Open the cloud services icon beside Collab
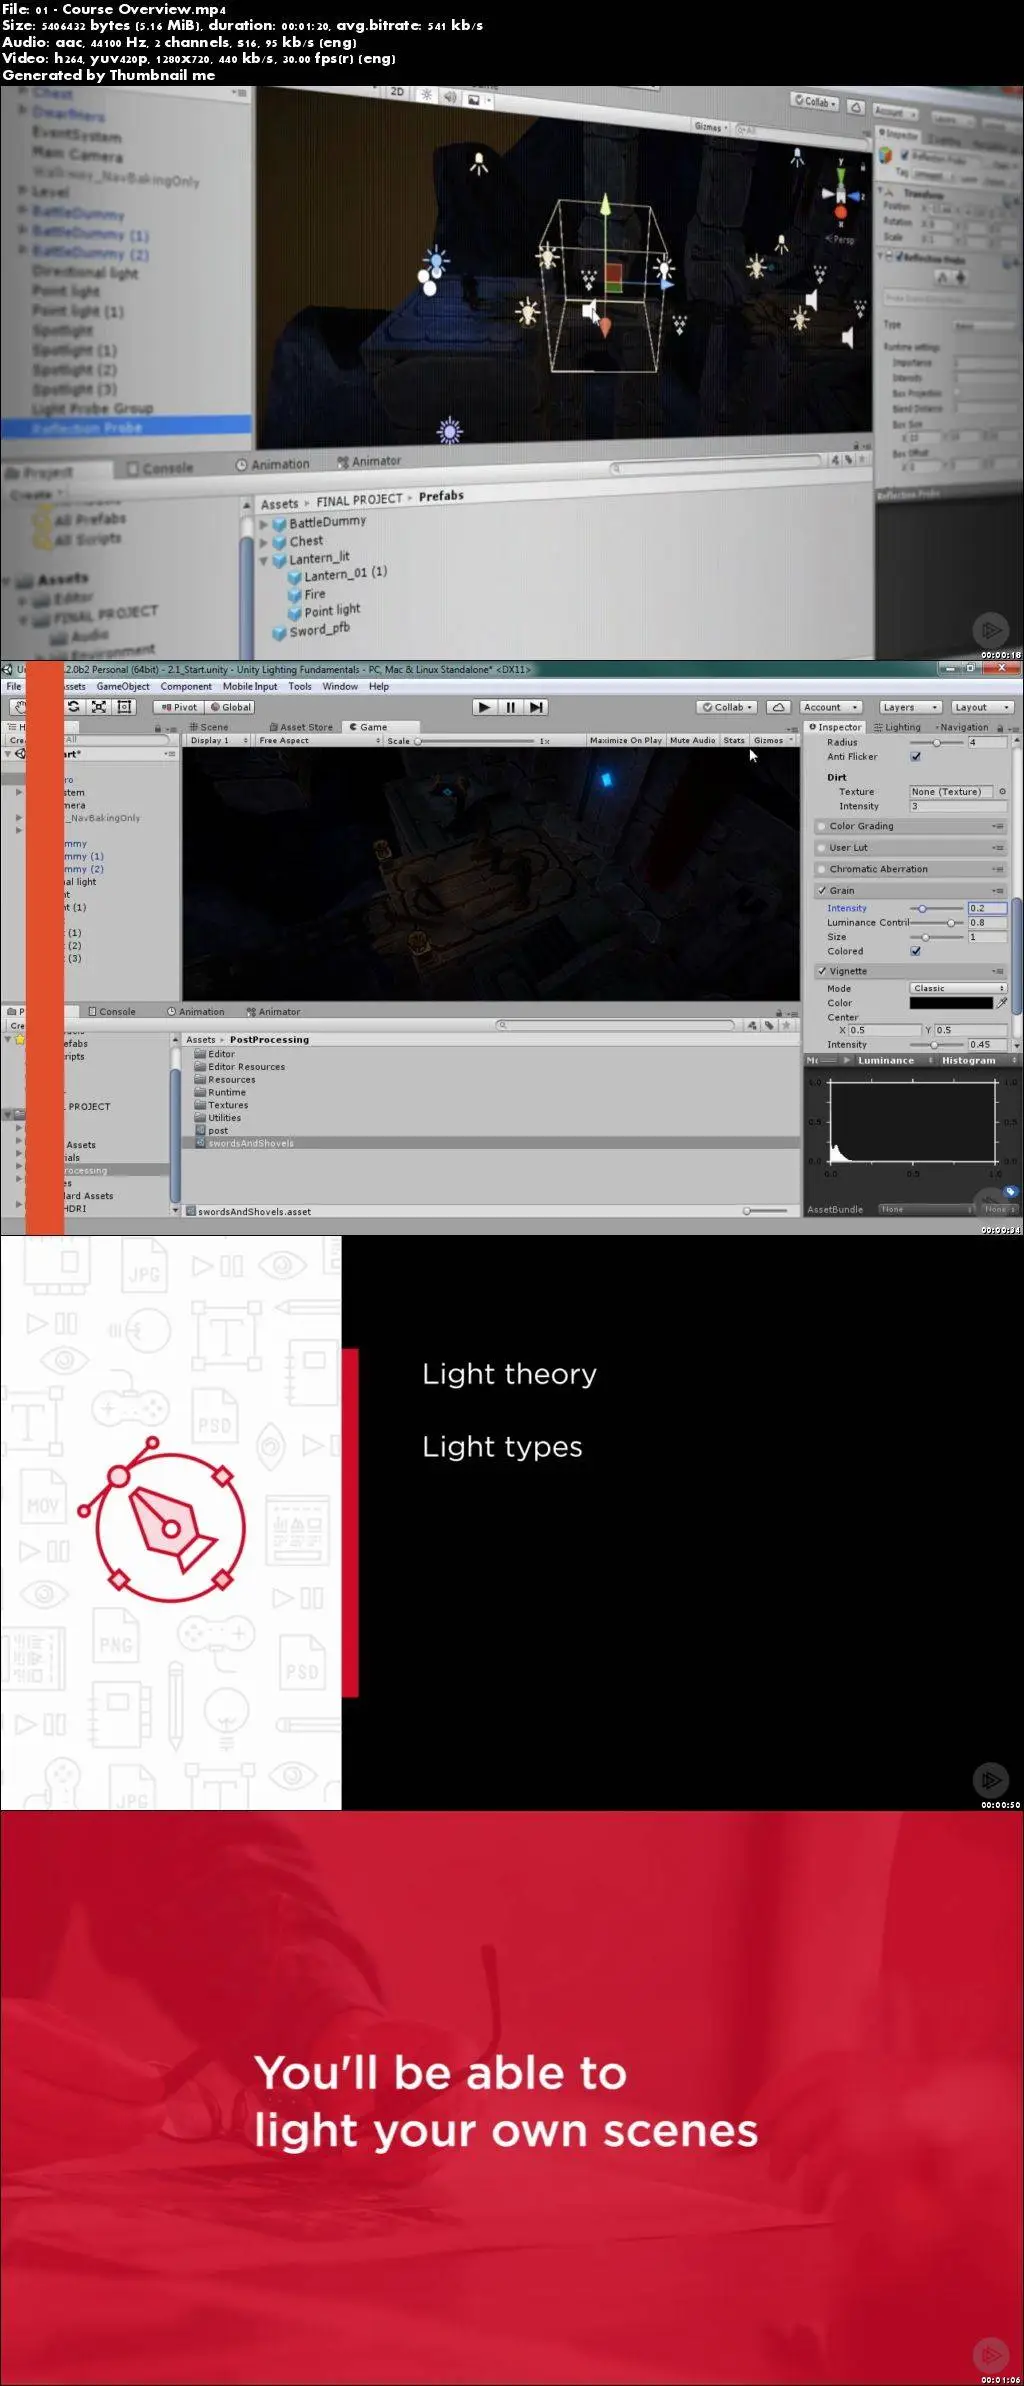This screenshot has height=2386, width=1024. point(778,707)
